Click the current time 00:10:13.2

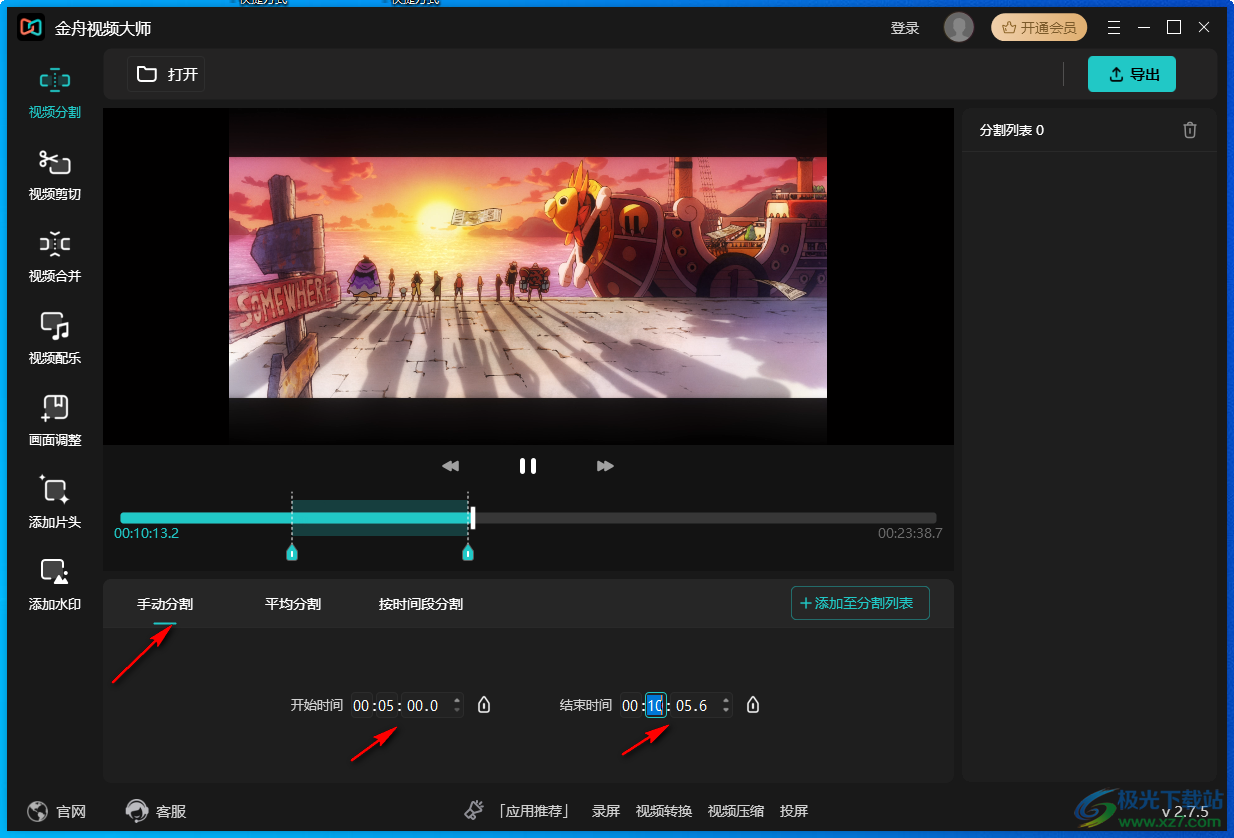point(146,533)
